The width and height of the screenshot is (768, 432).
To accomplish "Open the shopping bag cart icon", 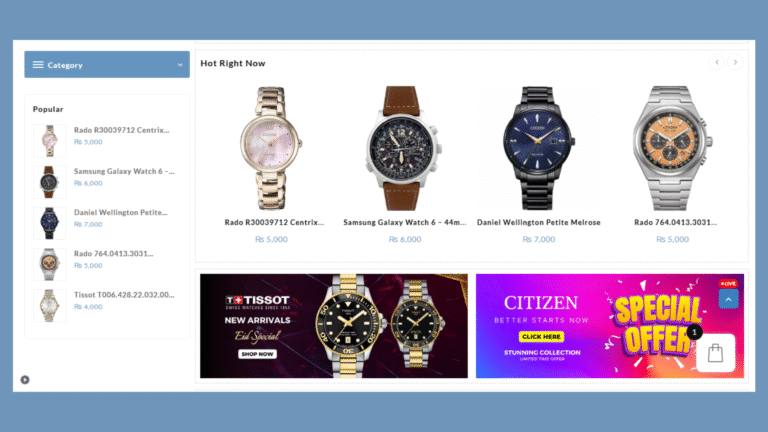I will [x=715, y=353].
